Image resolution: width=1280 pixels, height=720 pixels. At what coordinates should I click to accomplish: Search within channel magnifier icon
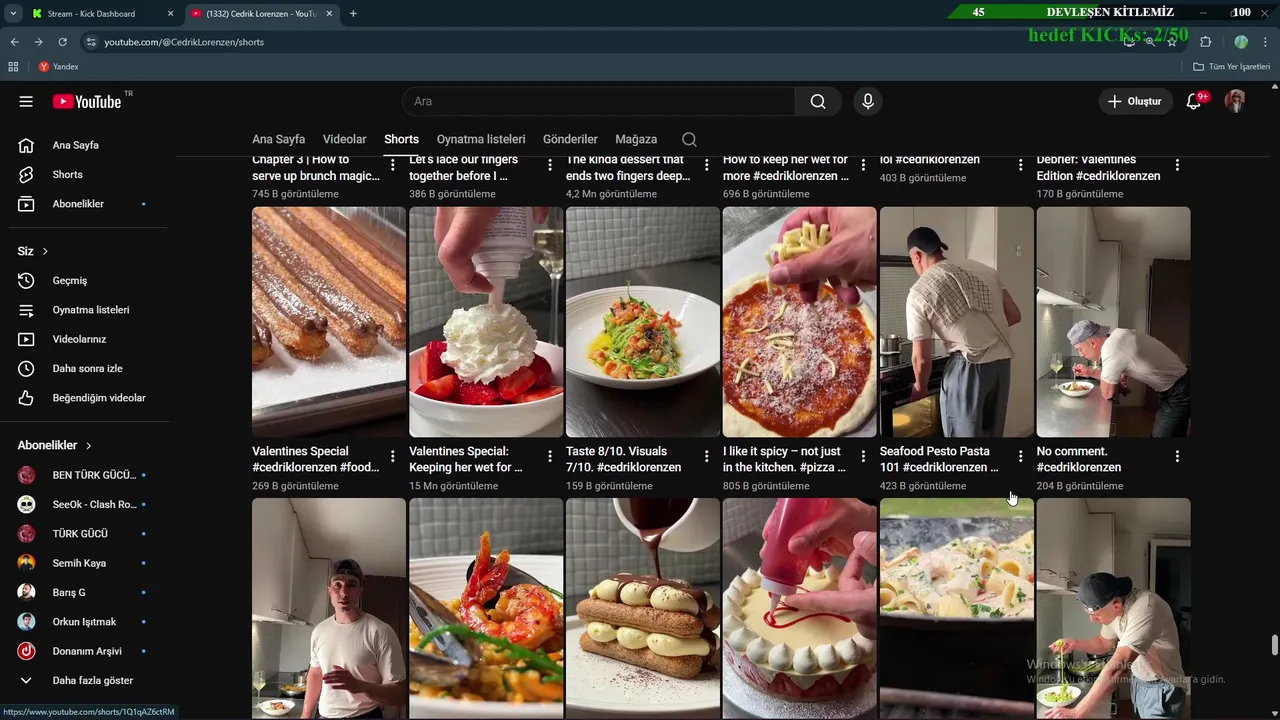tap(689, 139)
